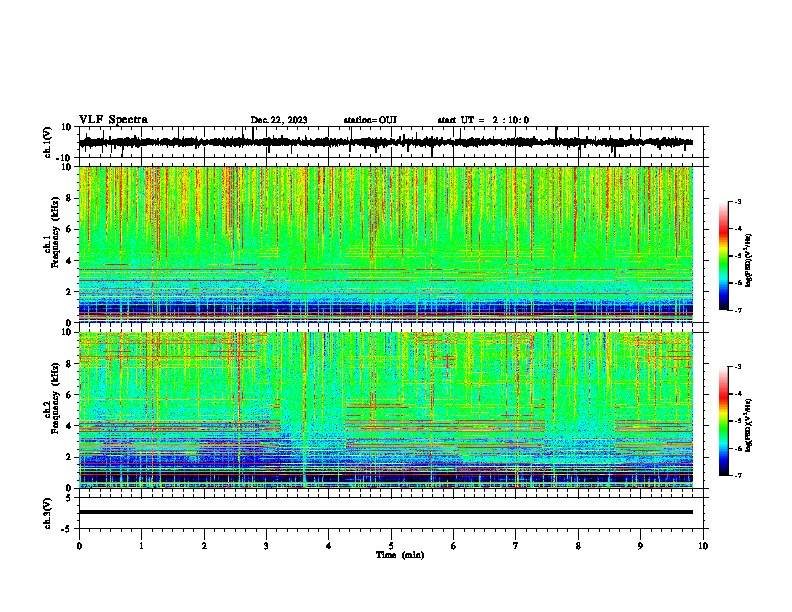Viewport: 792px width, 612px height.
Task: Click the "-3" label on ch.1 color bar
Action: pyautogui.click(x=737, y=202)
